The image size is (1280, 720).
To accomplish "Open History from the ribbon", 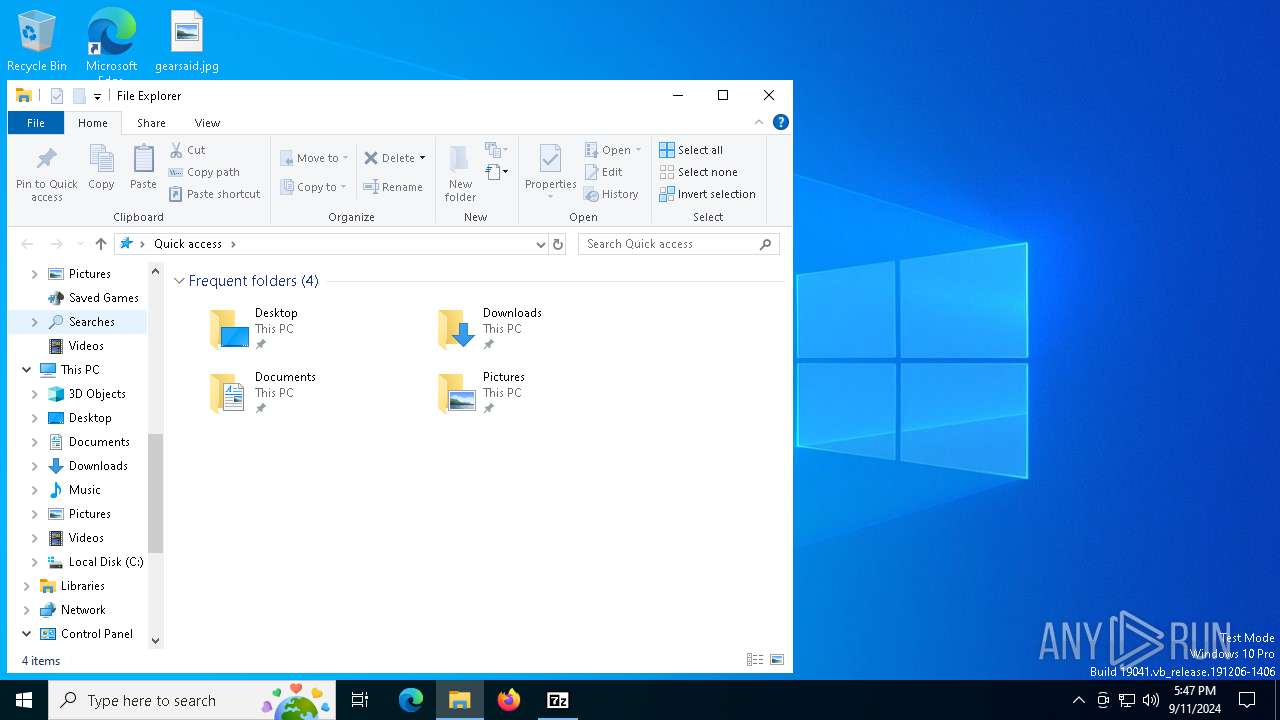I will pyautogui.click(x=611, y=194).
